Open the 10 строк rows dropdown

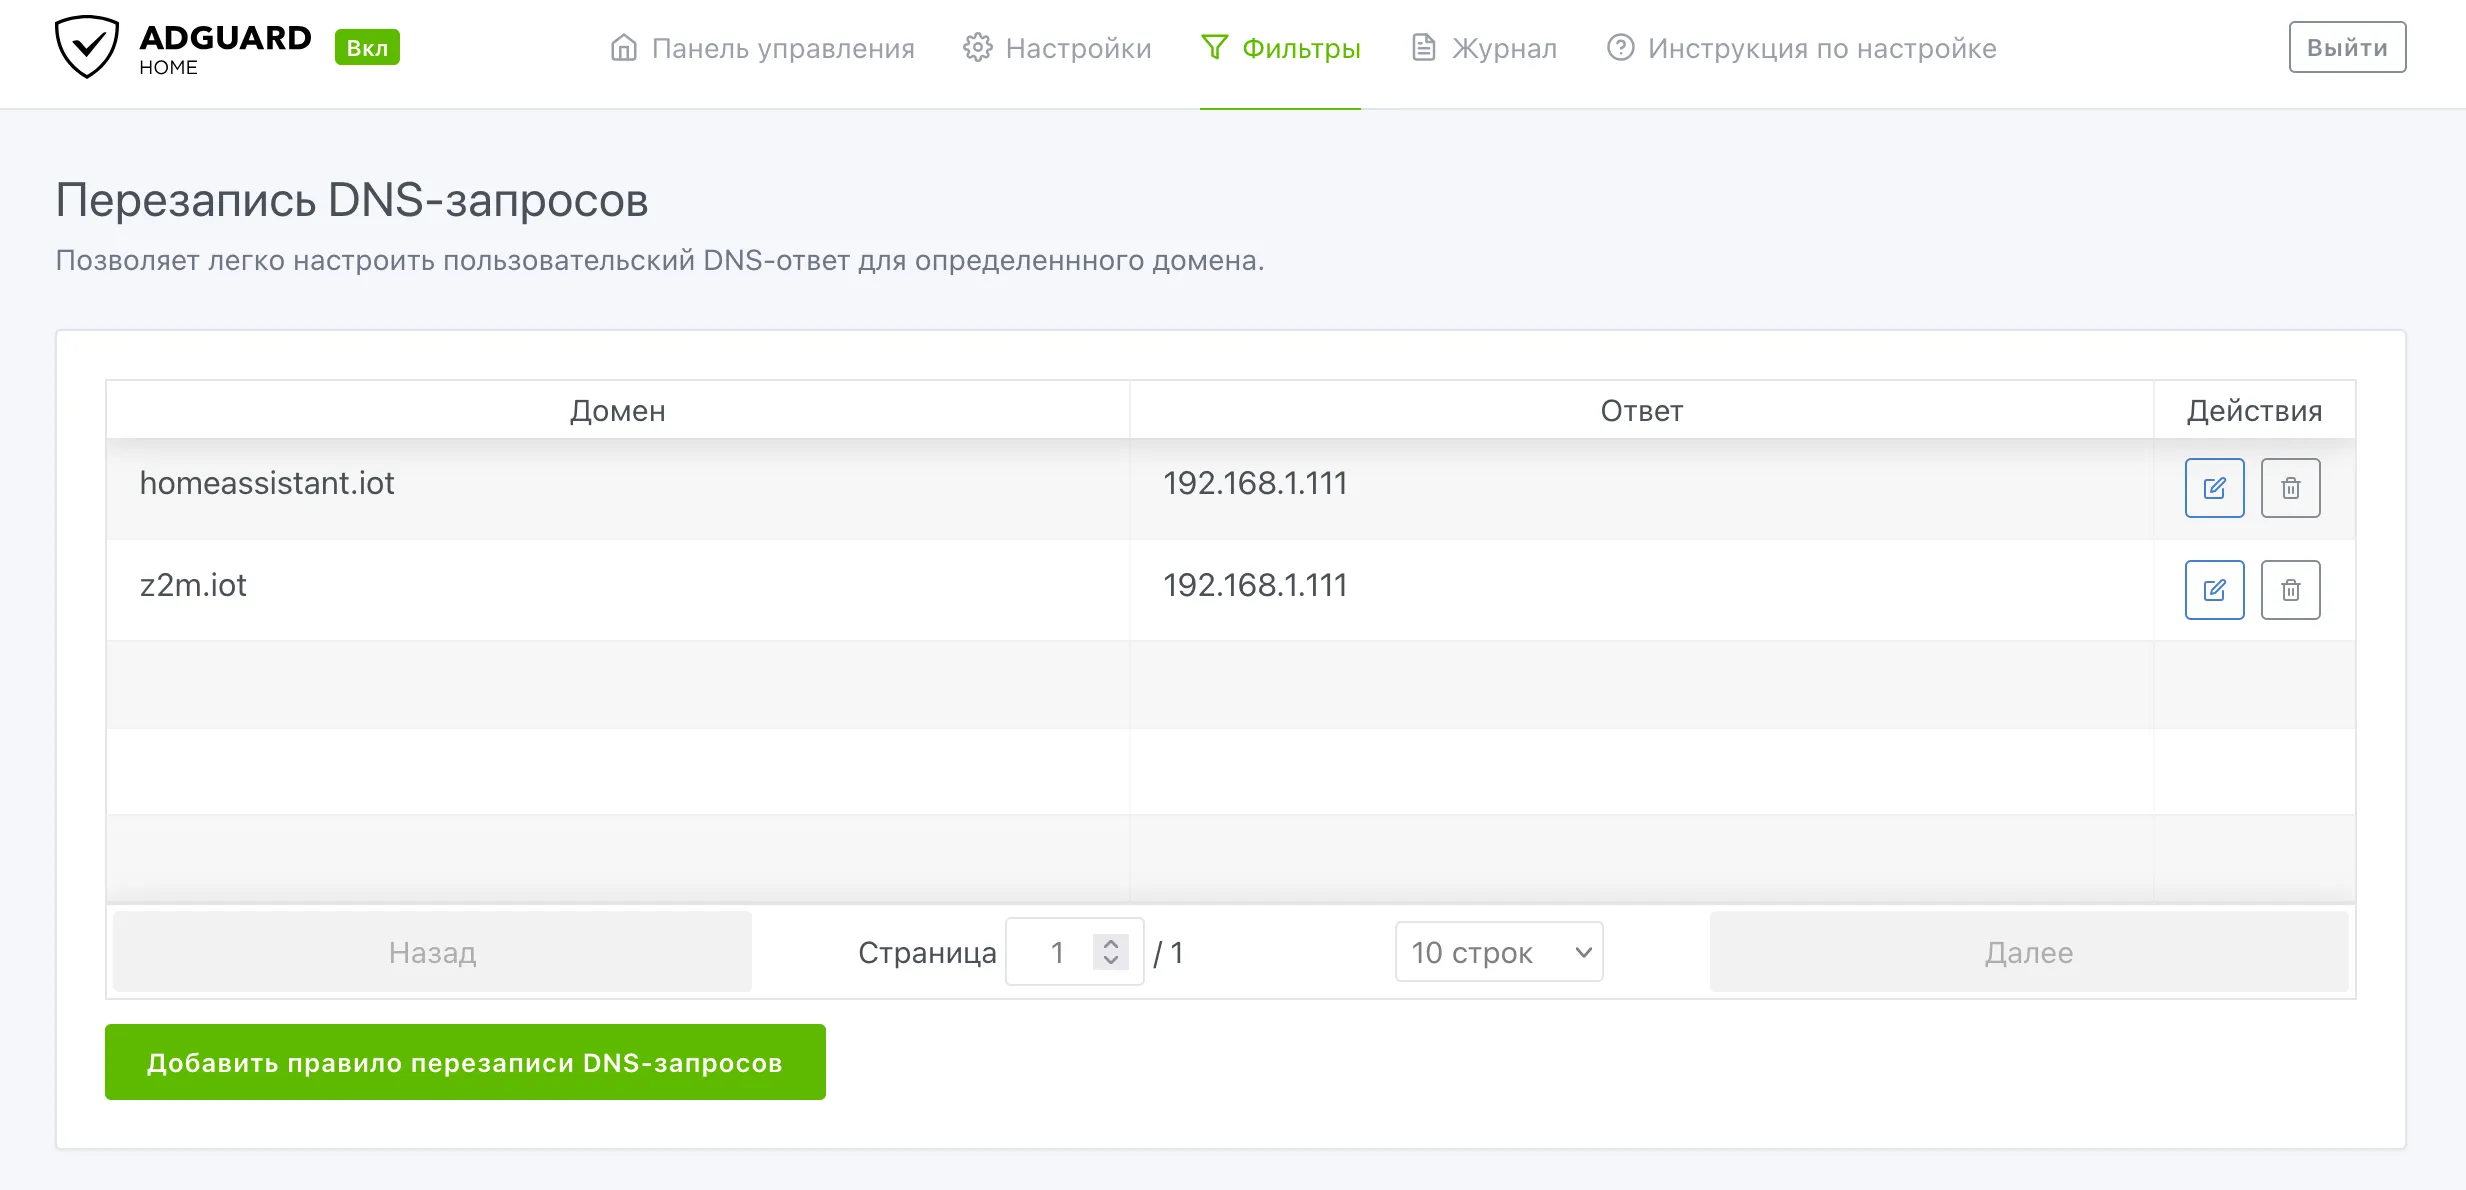pyautogui.click(x=1499, y=952)
